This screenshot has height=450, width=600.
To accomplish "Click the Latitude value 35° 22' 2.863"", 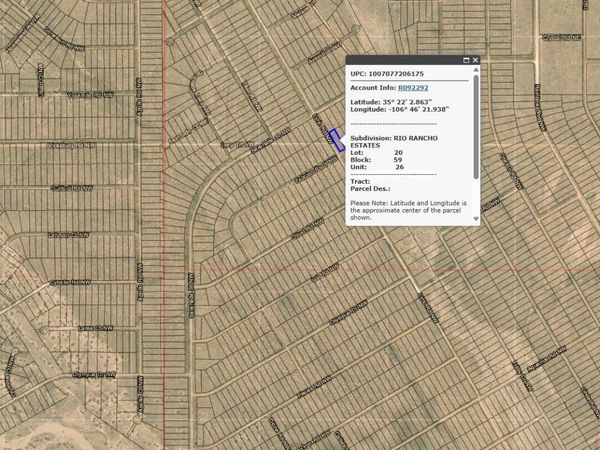I will pos(407,102).
